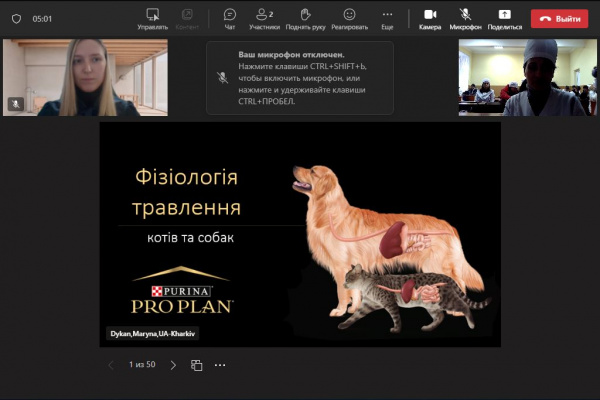
Task: Click muted mic icon on left video
Action: pos(16,104)
